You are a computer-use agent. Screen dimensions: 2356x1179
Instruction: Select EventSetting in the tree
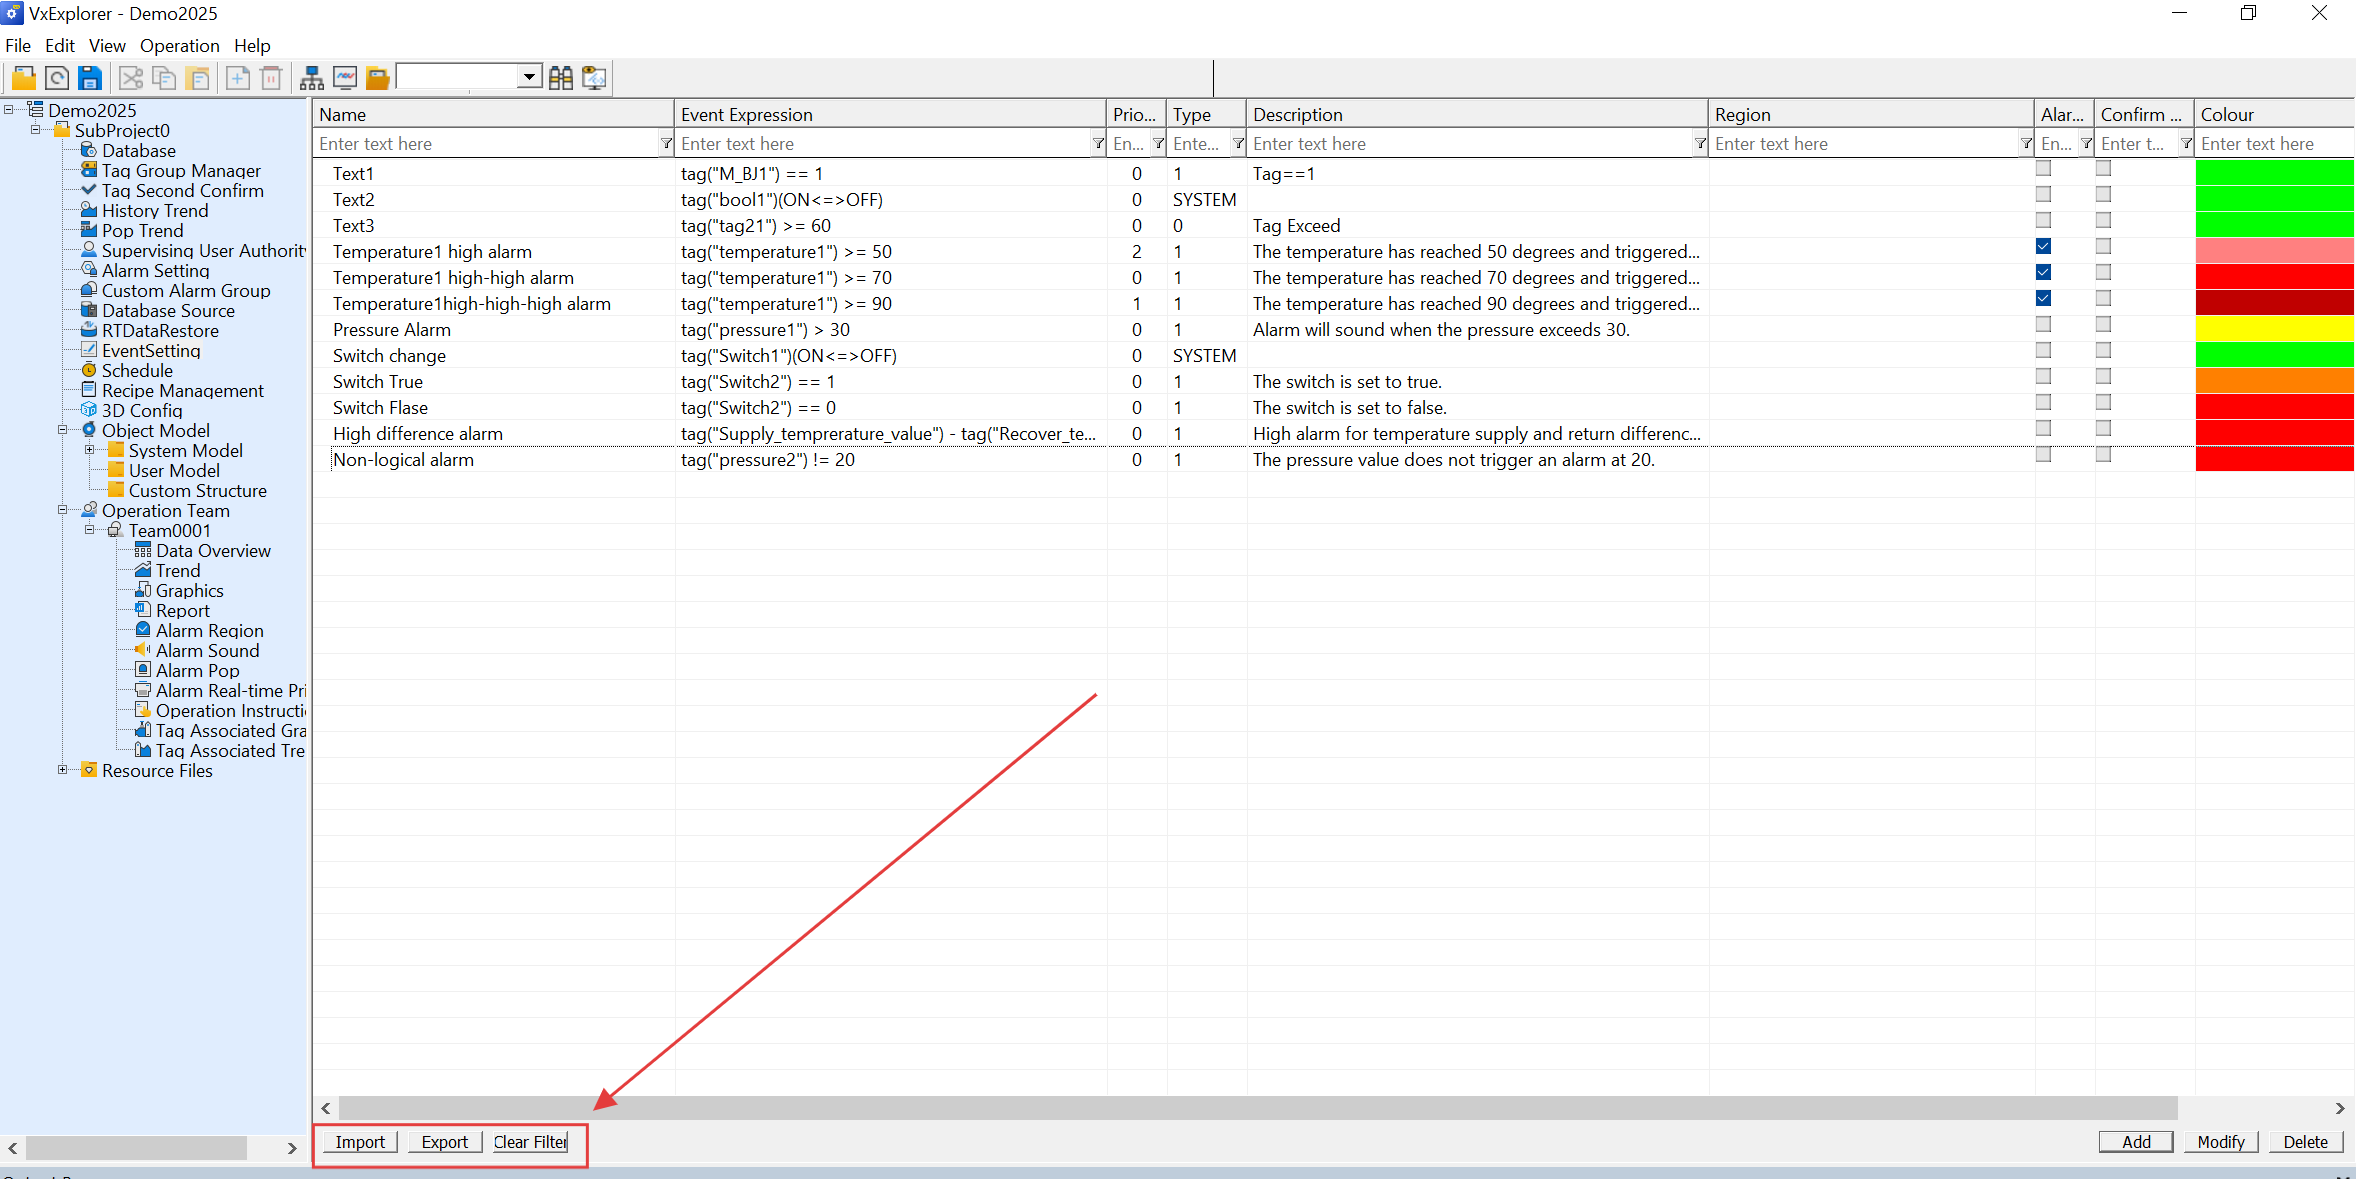(151, 351)
